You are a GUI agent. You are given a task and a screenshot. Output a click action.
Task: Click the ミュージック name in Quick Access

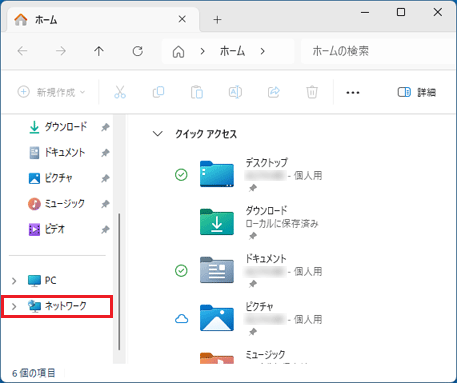click(x=265, y=354)
